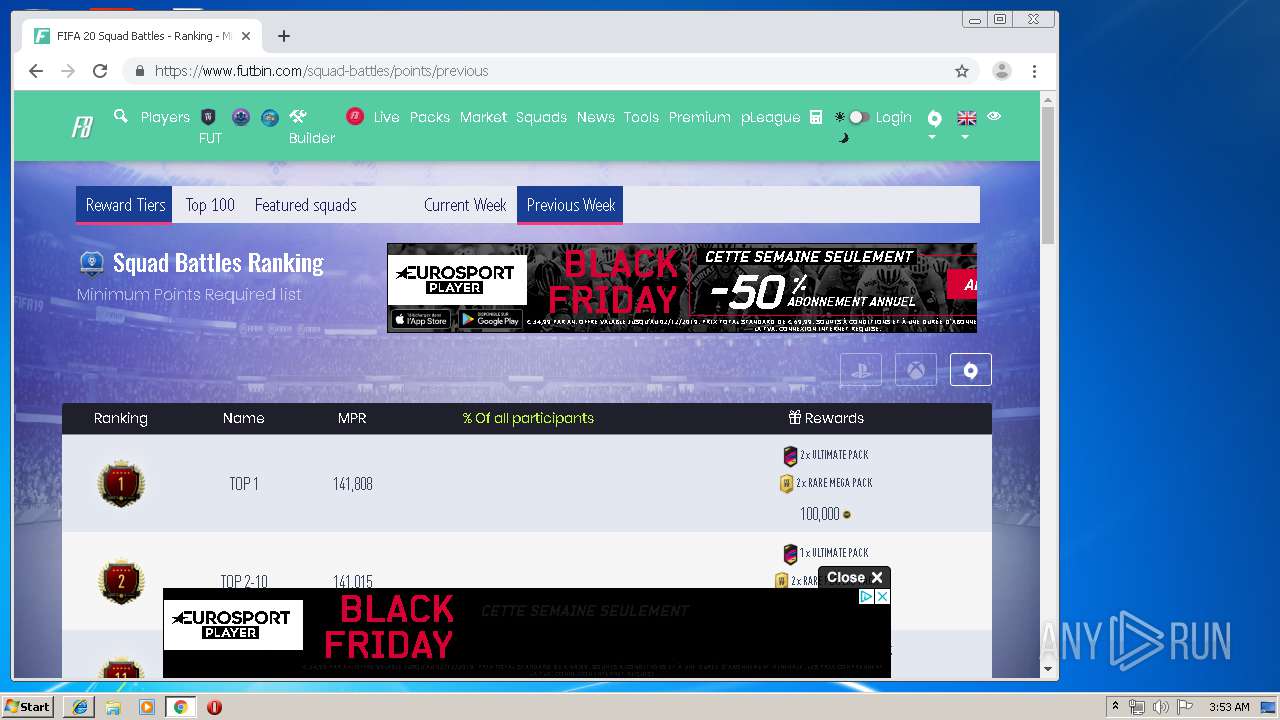The height and width of the screenshot is (720, 1280).
Task: Click the Google Play badge in ad
Action: (x=490, y=320)
